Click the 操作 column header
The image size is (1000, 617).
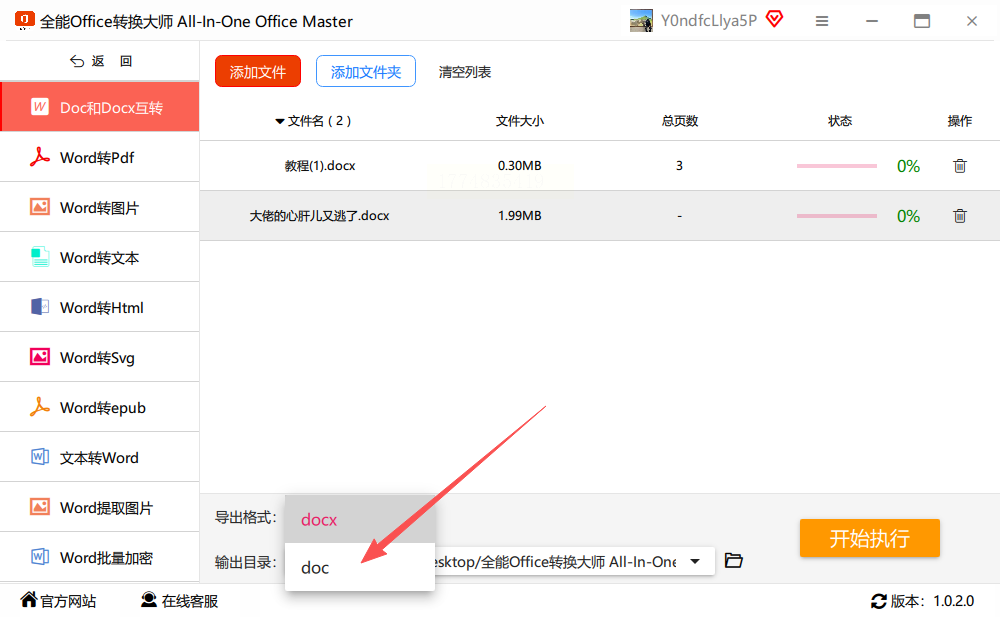(959, 121)
